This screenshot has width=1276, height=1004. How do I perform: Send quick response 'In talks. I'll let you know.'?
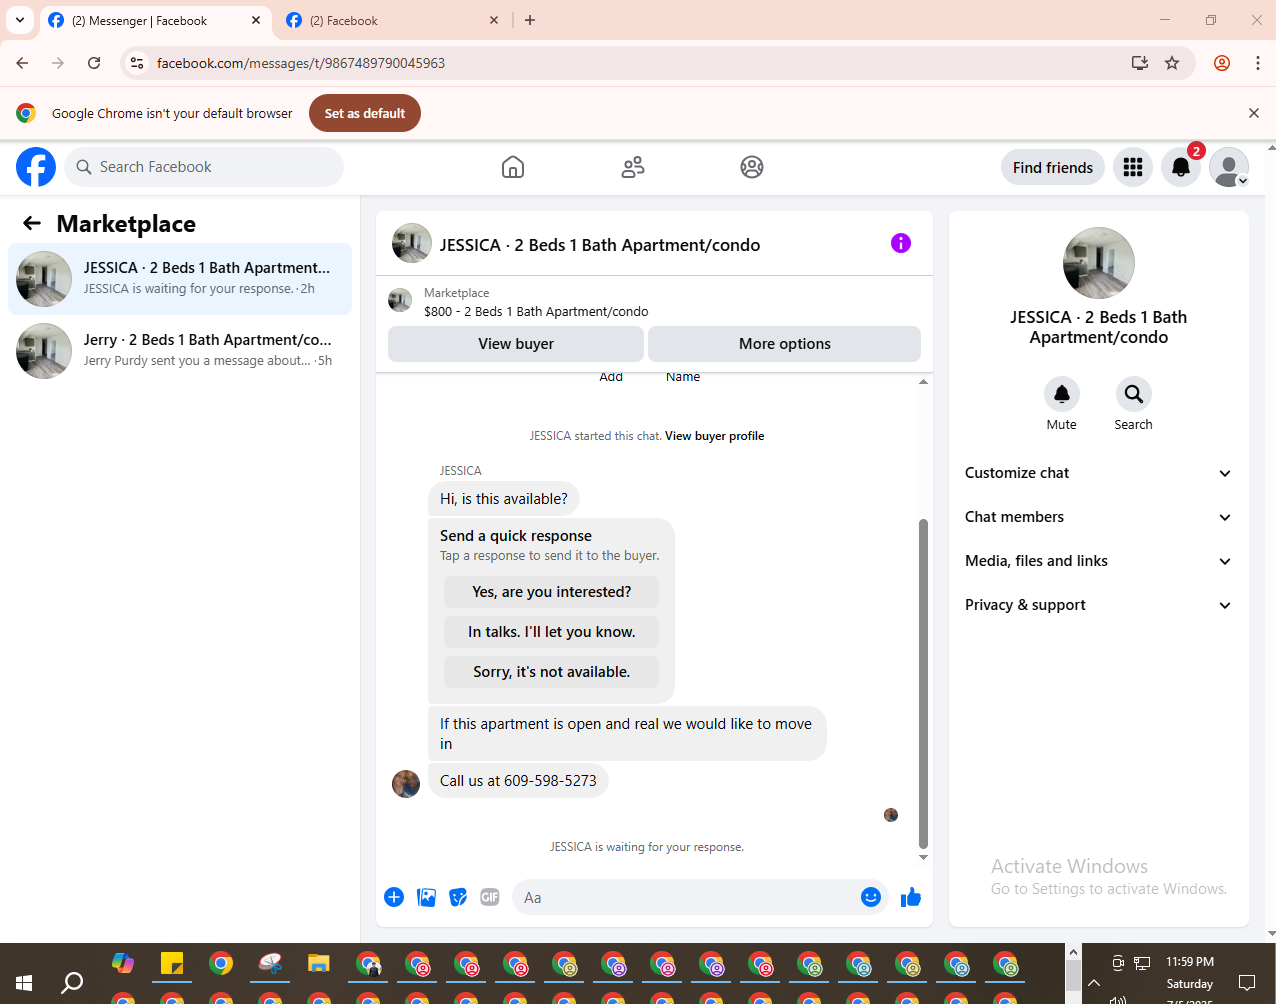click(552, 632)
